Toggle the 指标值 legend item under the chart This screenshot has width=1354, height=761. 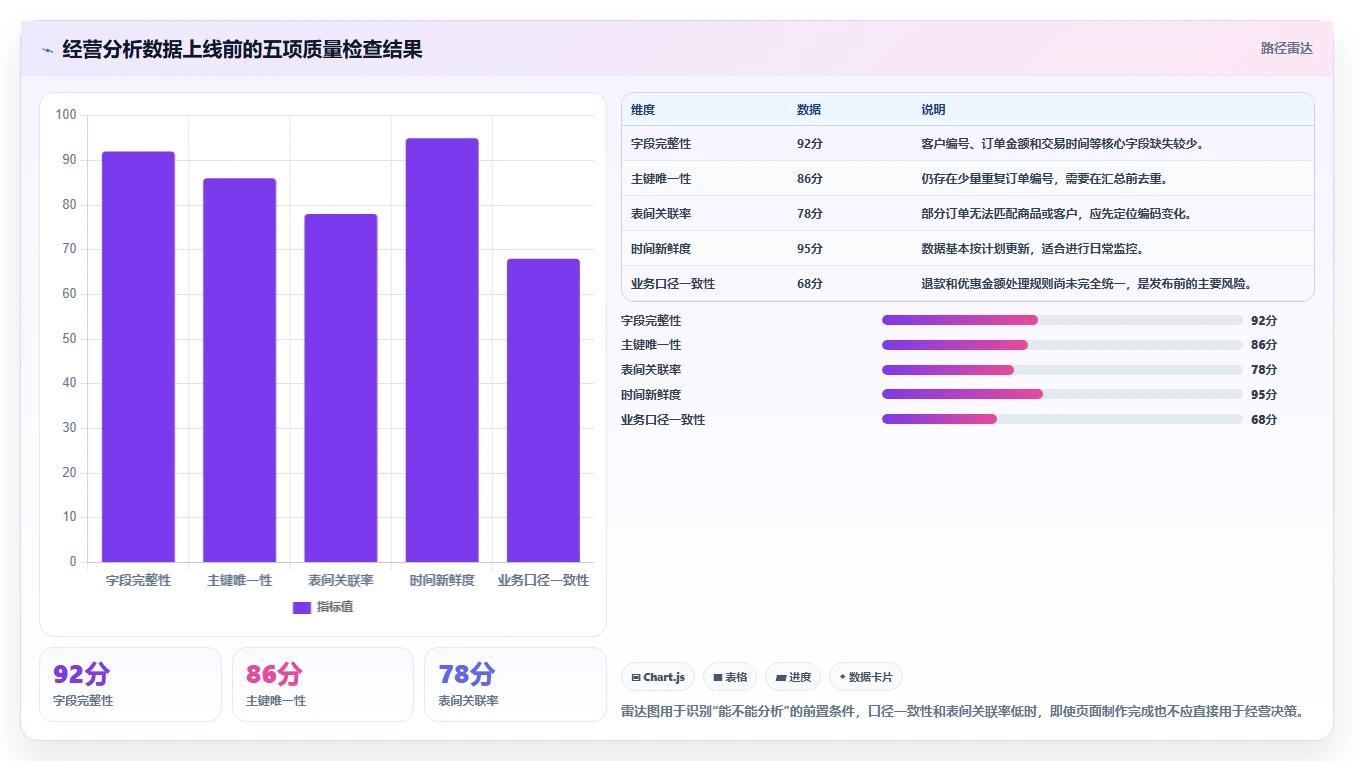tap(322, 607)
